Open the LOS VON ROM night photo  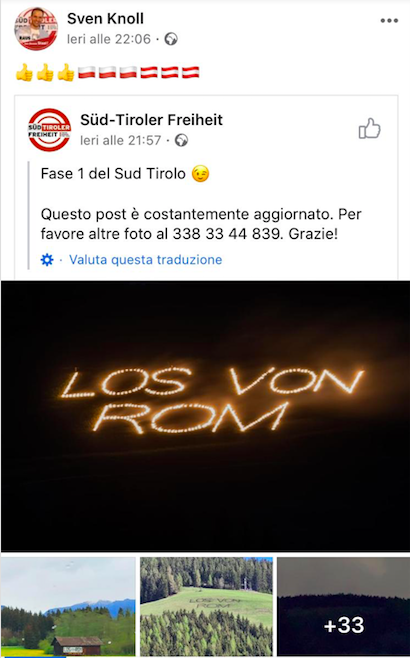(206, 416)
